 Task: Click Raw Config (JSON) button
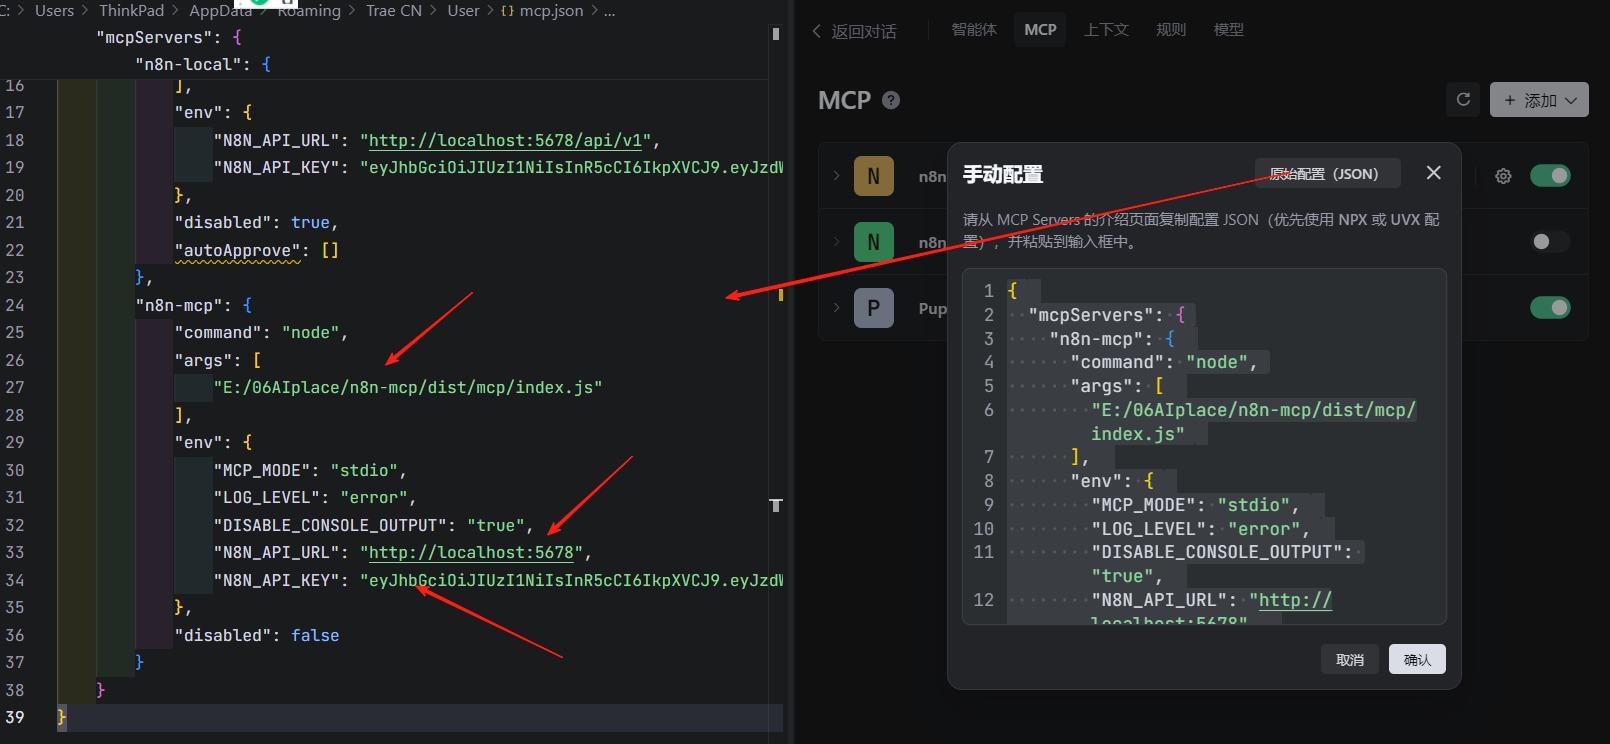click(1327, 174)
